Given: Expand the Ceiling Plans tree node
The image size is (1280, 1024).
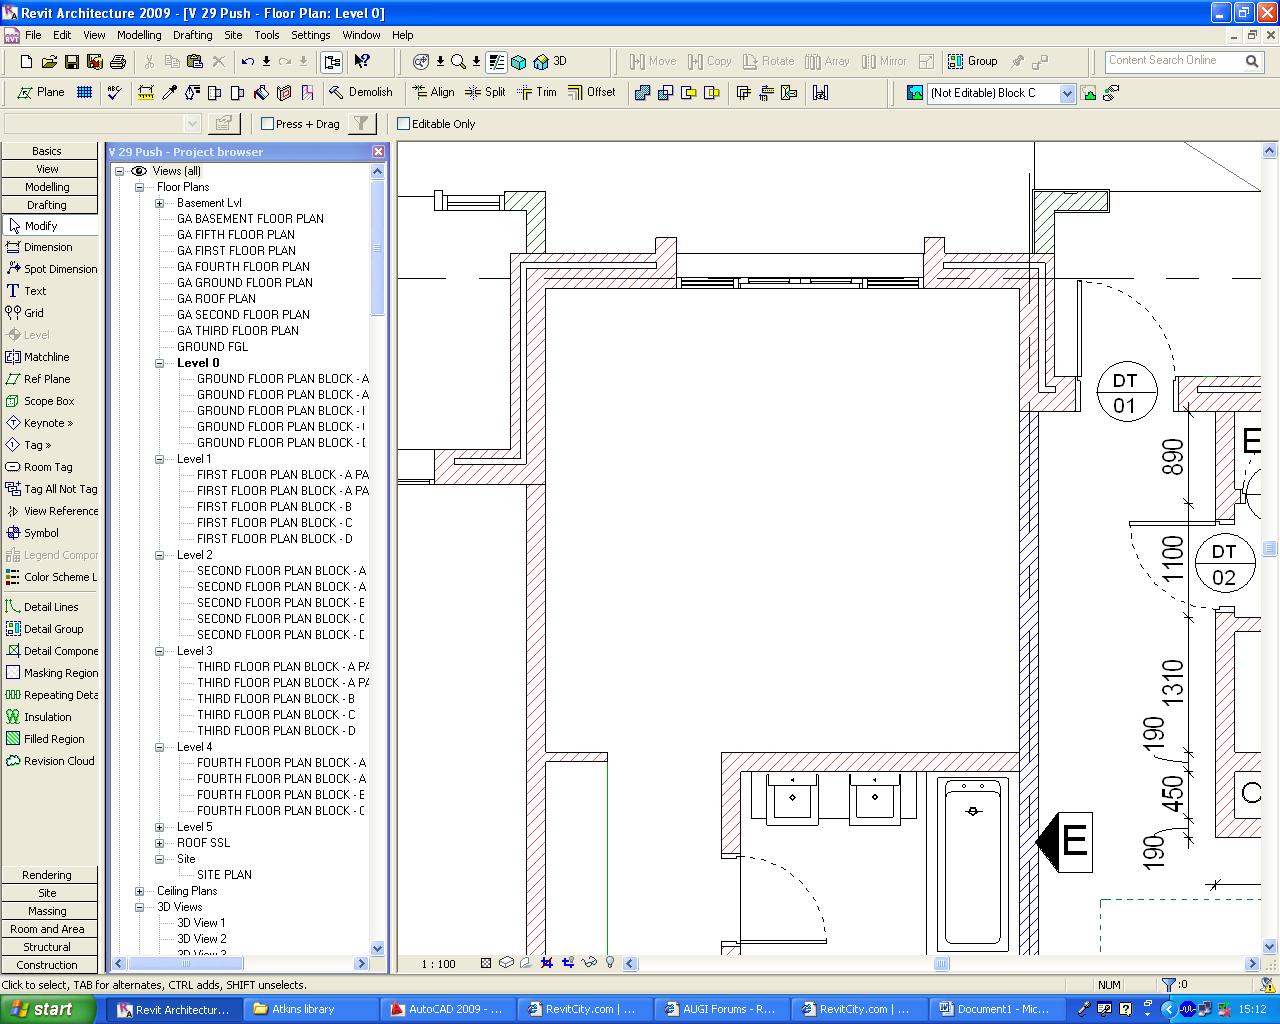Looking at the screenshot, I should pos(139,891).
